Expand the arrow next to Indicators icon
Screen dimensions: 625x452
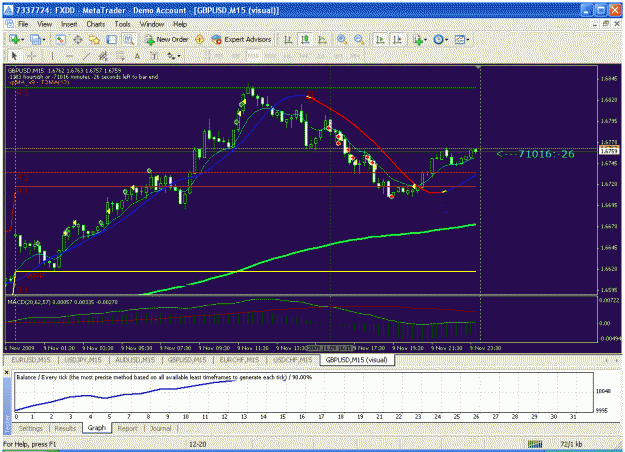[x=426, y=40]
